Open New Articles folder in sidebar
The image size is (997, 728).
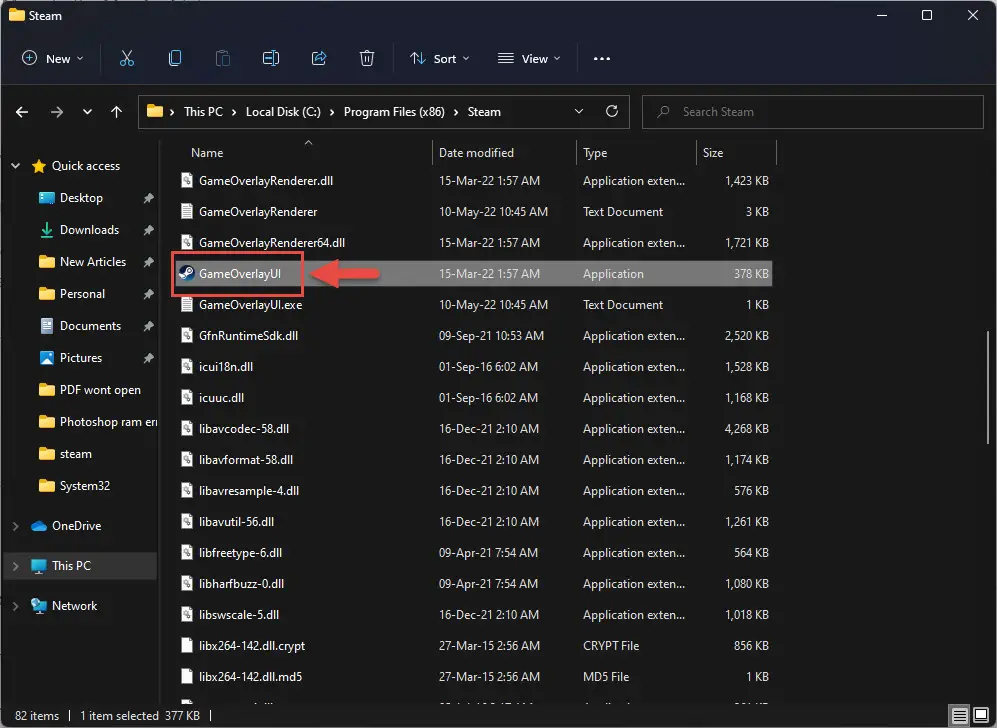point(93,261)
